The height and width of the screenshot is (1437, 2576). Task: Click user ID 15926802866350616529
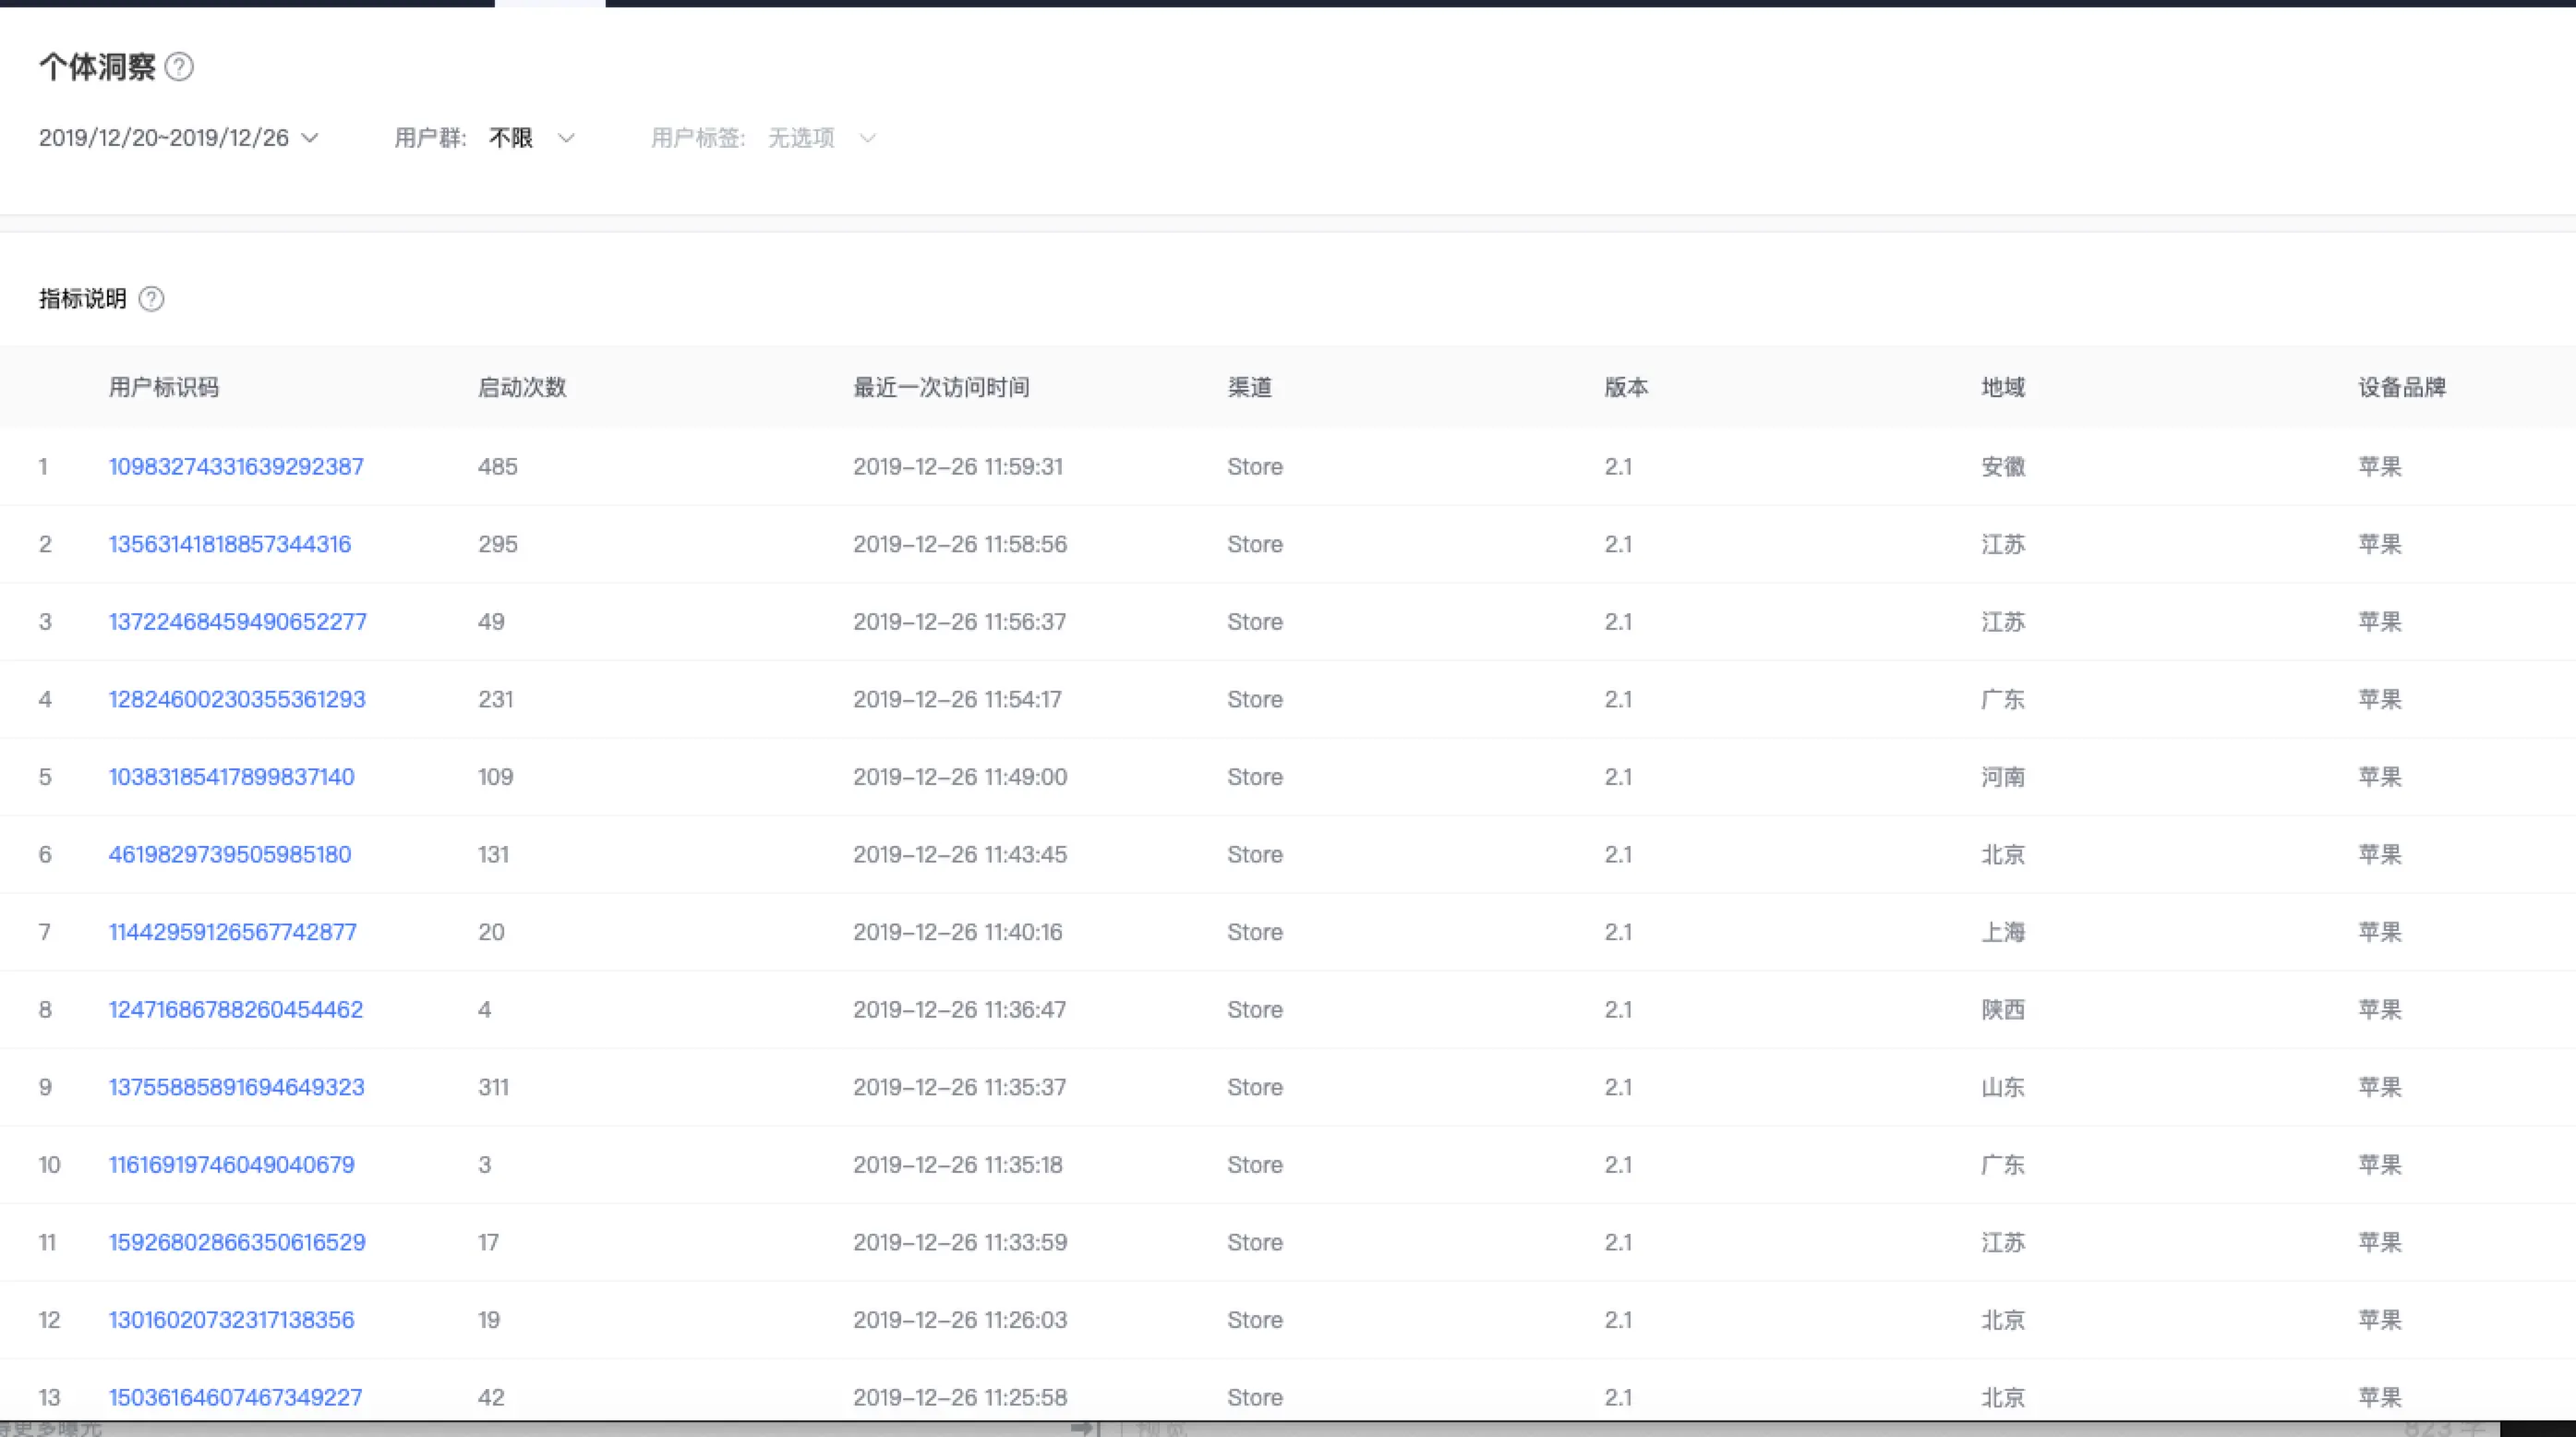(x=237, y=1242)
